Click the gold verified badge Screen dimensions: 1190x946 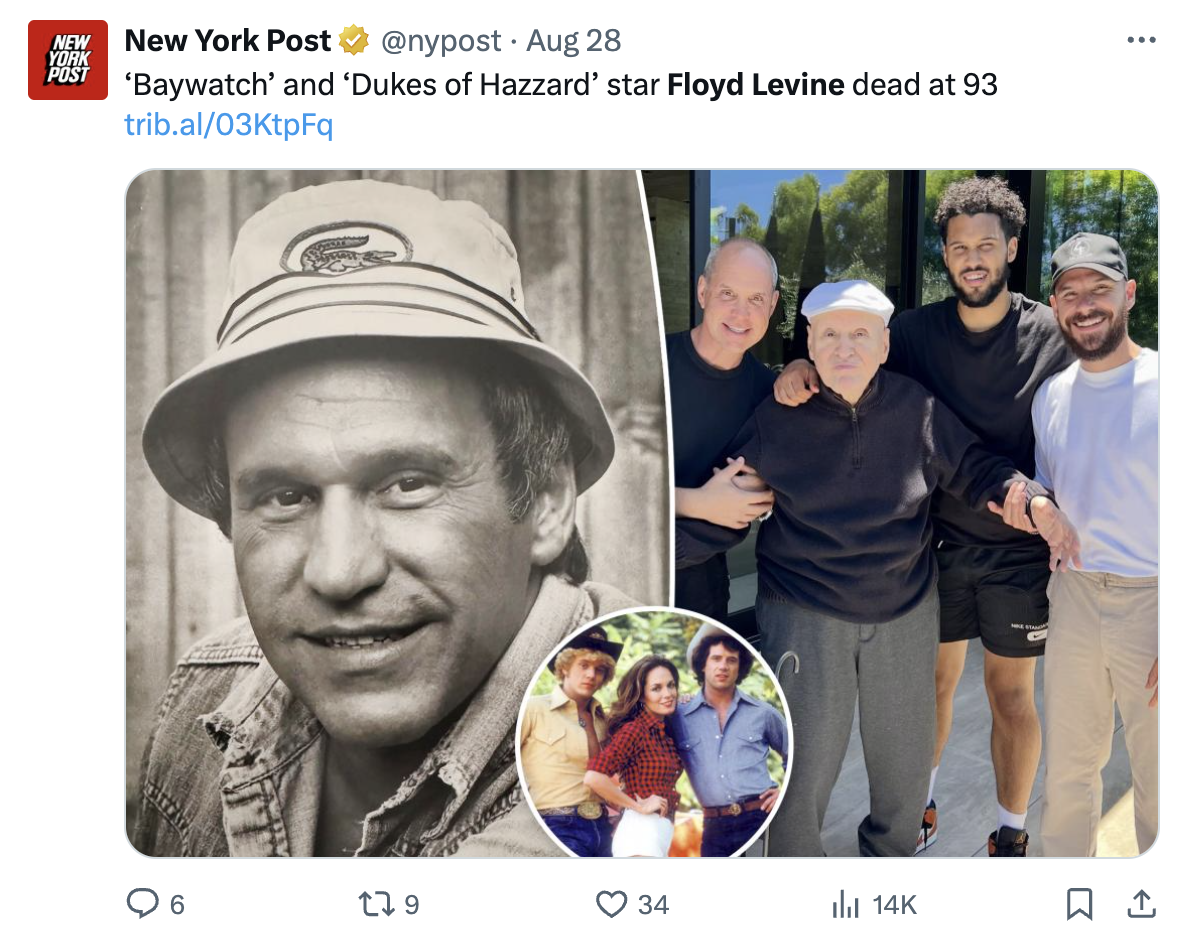tap(353, 41)
